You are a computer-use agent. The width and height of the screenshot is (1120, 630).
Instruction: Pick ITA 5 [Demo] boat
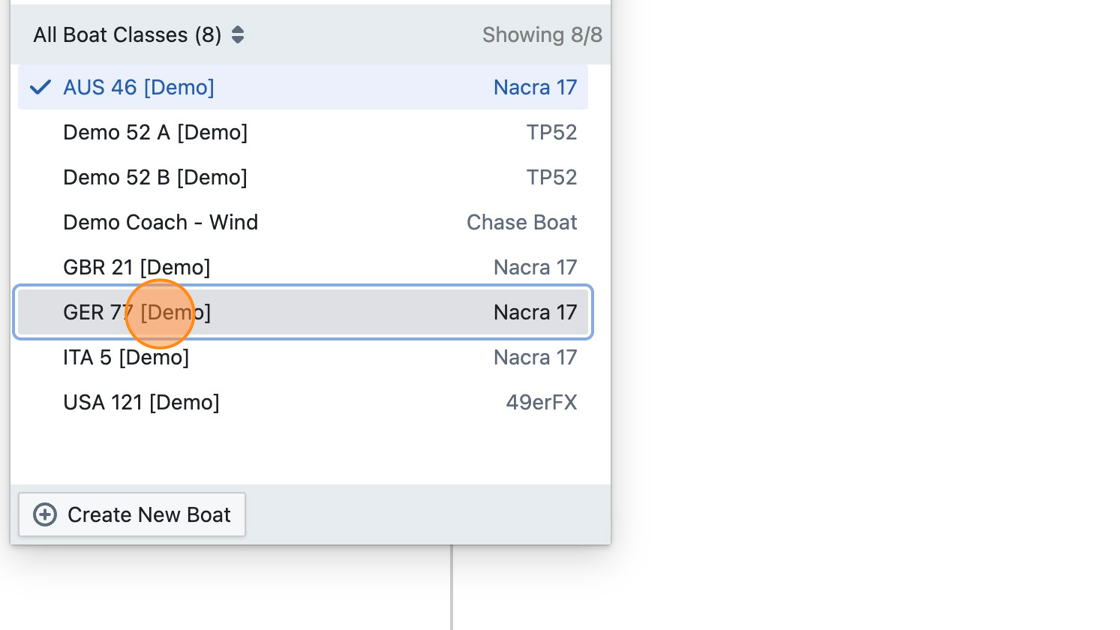(x=303, y=357)
